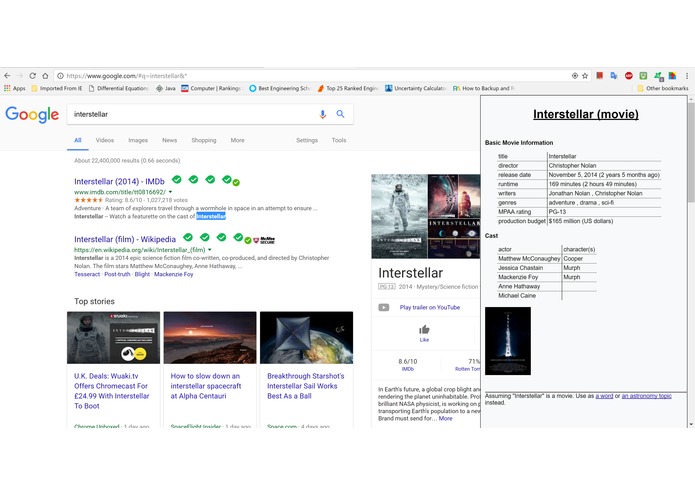
Task: Open the Tesseract sublink
Action: point(87,274)
